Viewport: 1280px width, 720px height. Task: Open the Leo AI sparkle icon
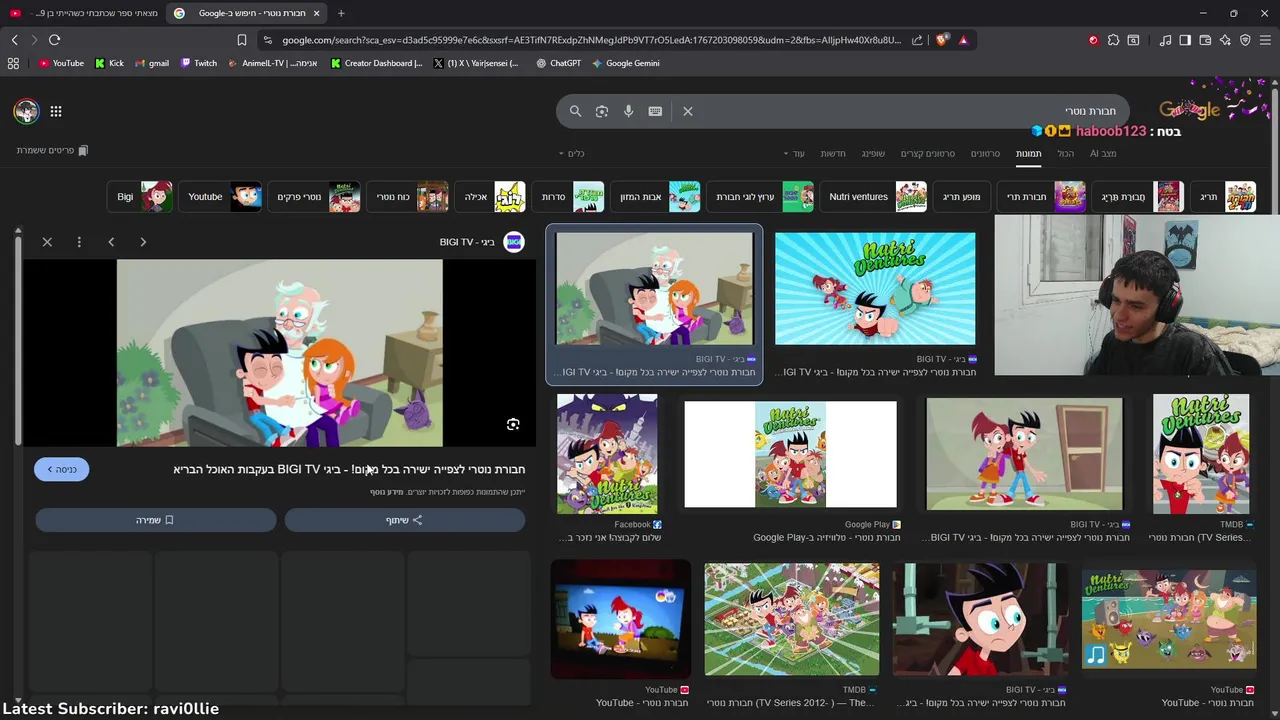1225,40
